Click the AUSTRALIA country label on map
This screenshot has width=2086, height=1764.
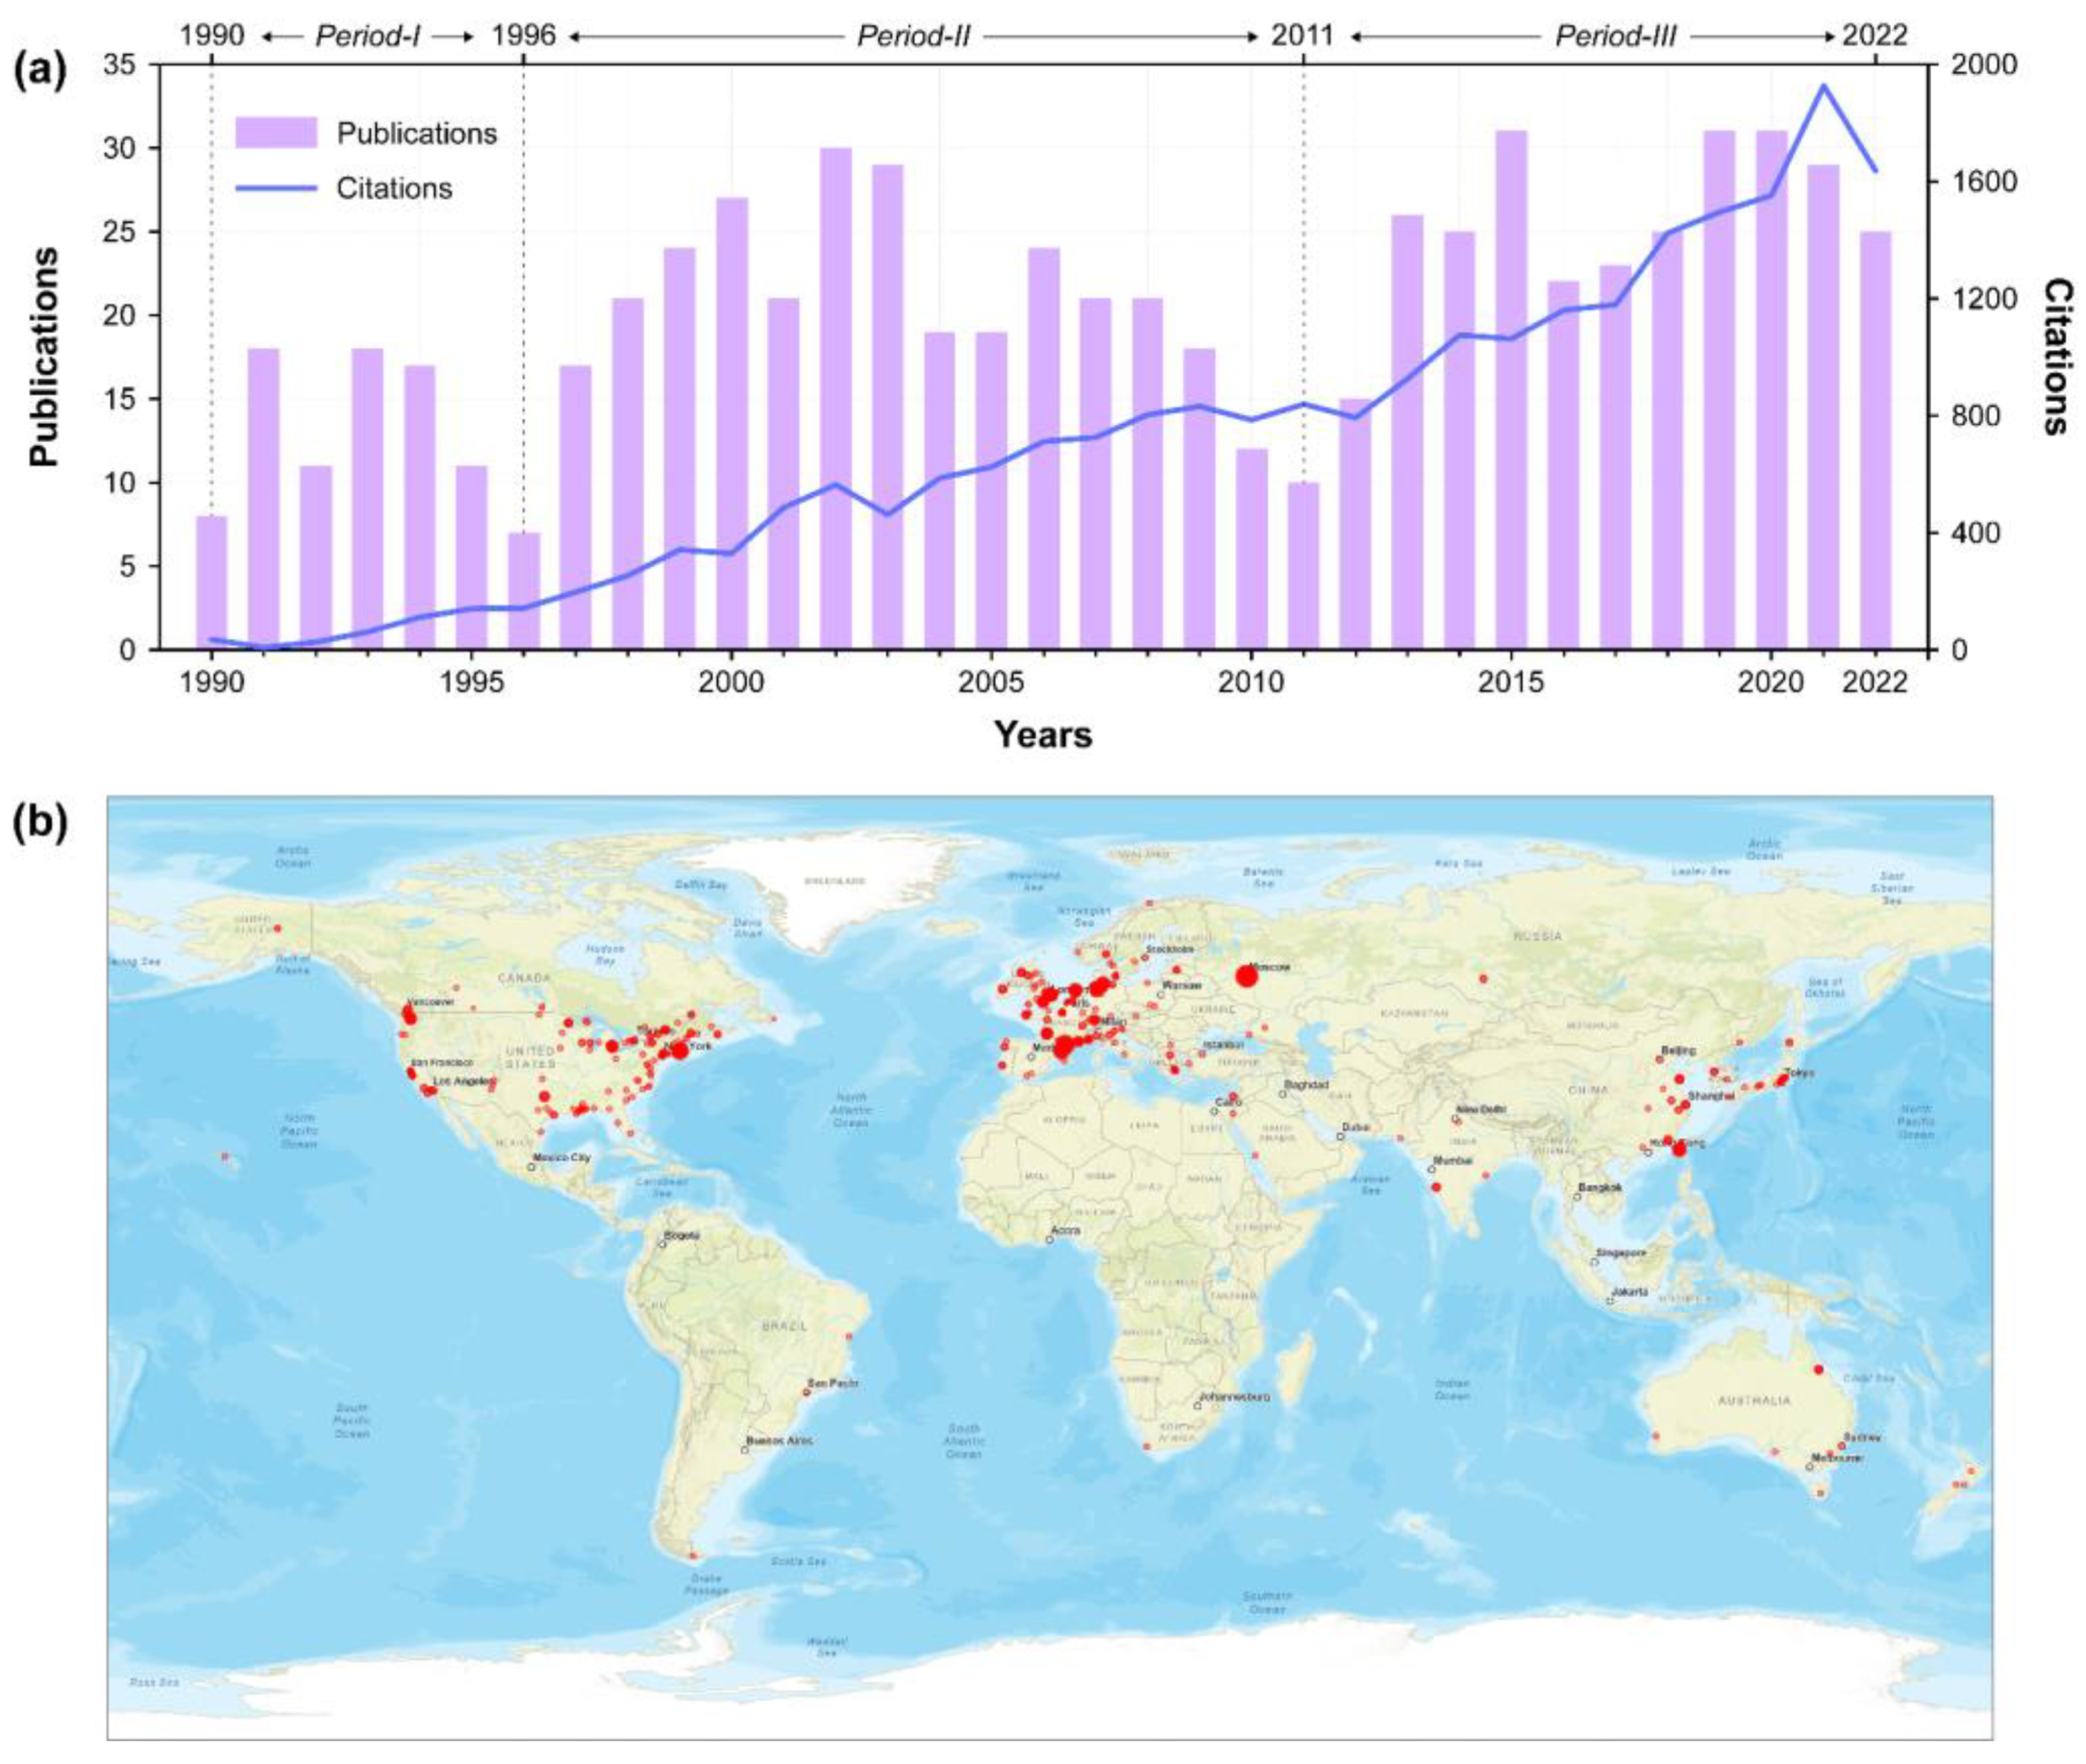[1754, 1400]
